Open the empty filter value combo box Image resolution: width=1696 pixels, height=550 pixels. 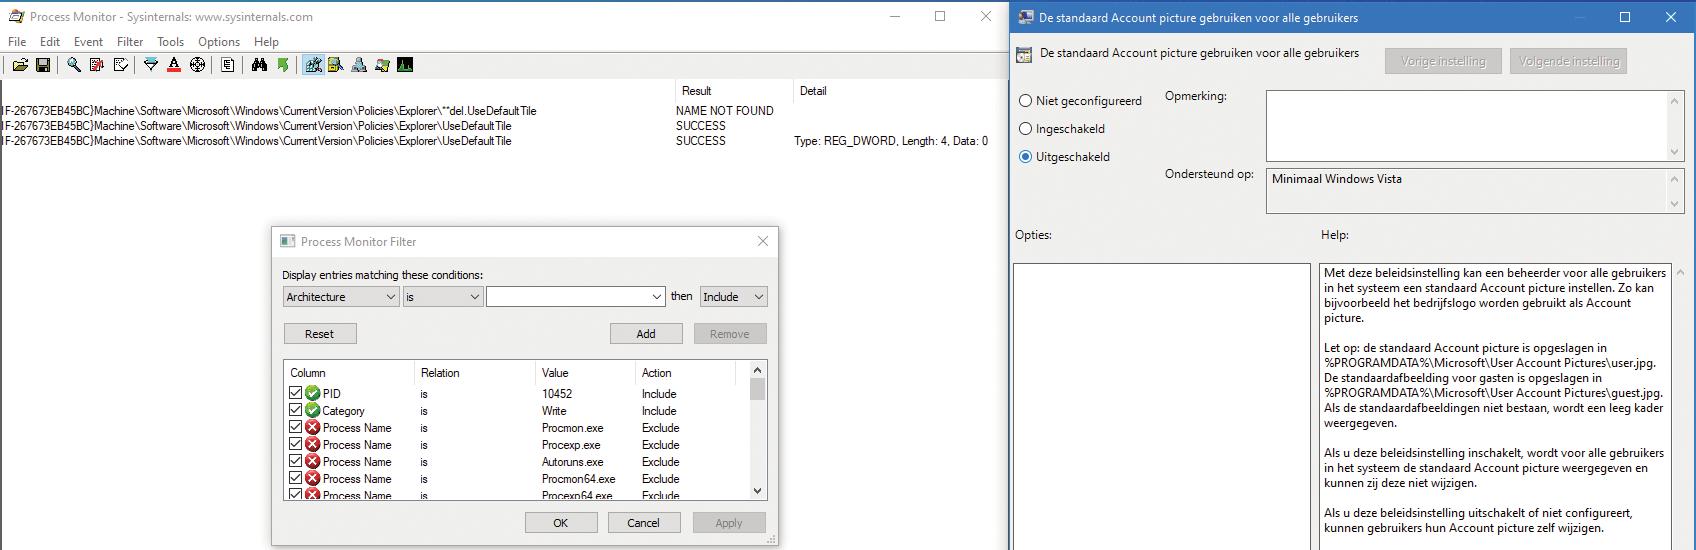tap(576, 297)
